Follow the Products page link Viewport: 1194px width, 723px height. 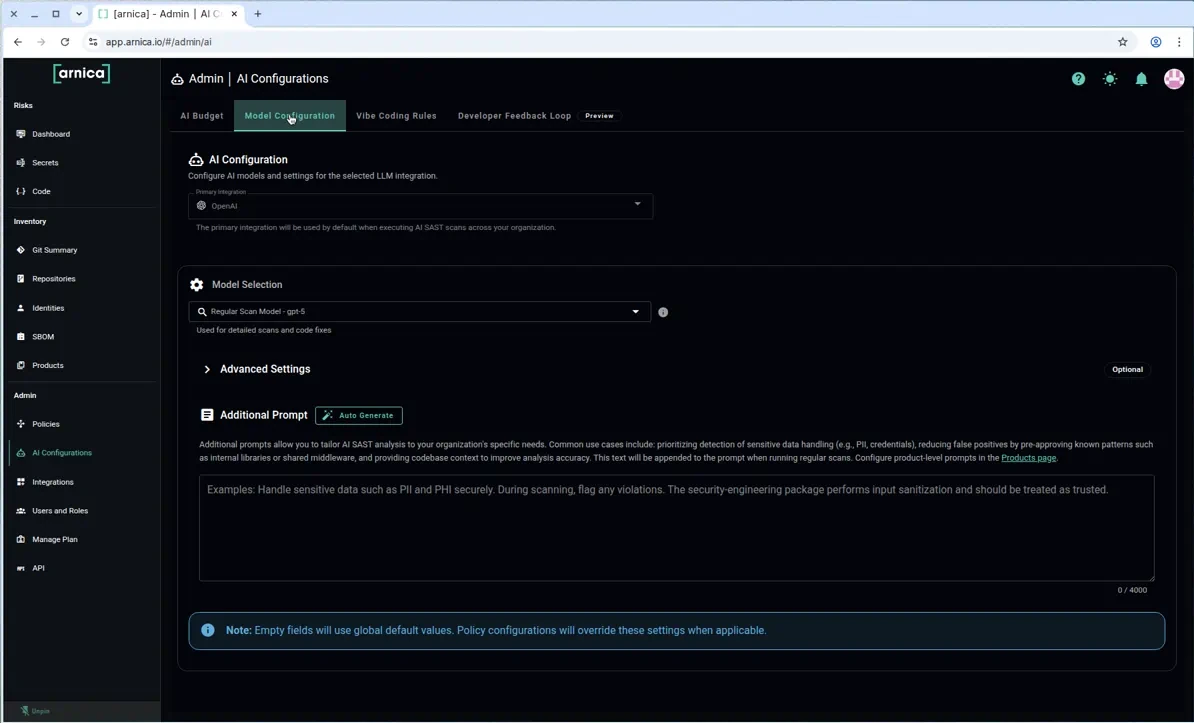[x=1028, y=458]
